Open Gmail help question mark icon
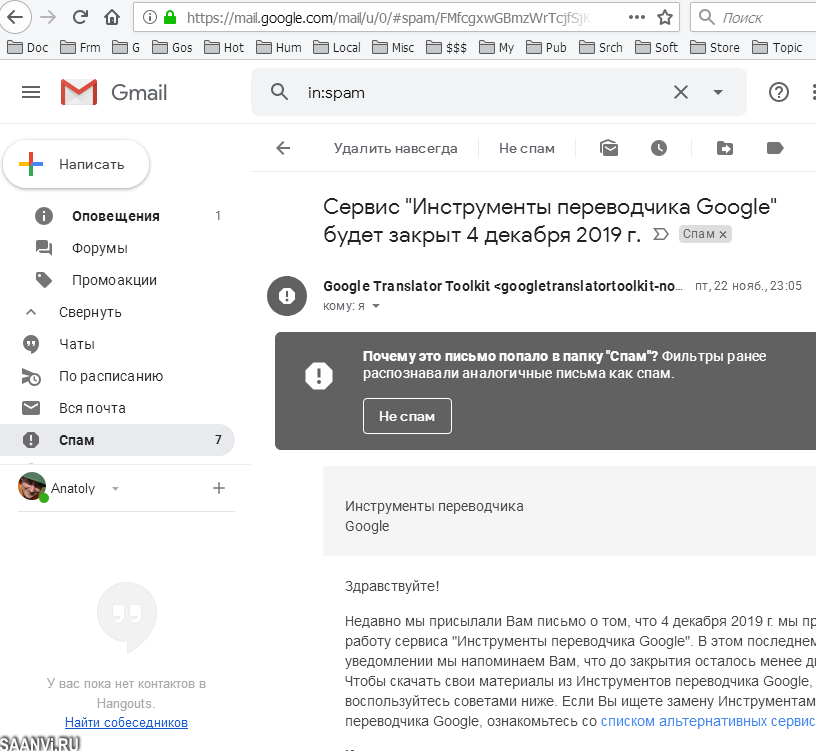This screenshot has width=816, height=751. coord(779,92)
